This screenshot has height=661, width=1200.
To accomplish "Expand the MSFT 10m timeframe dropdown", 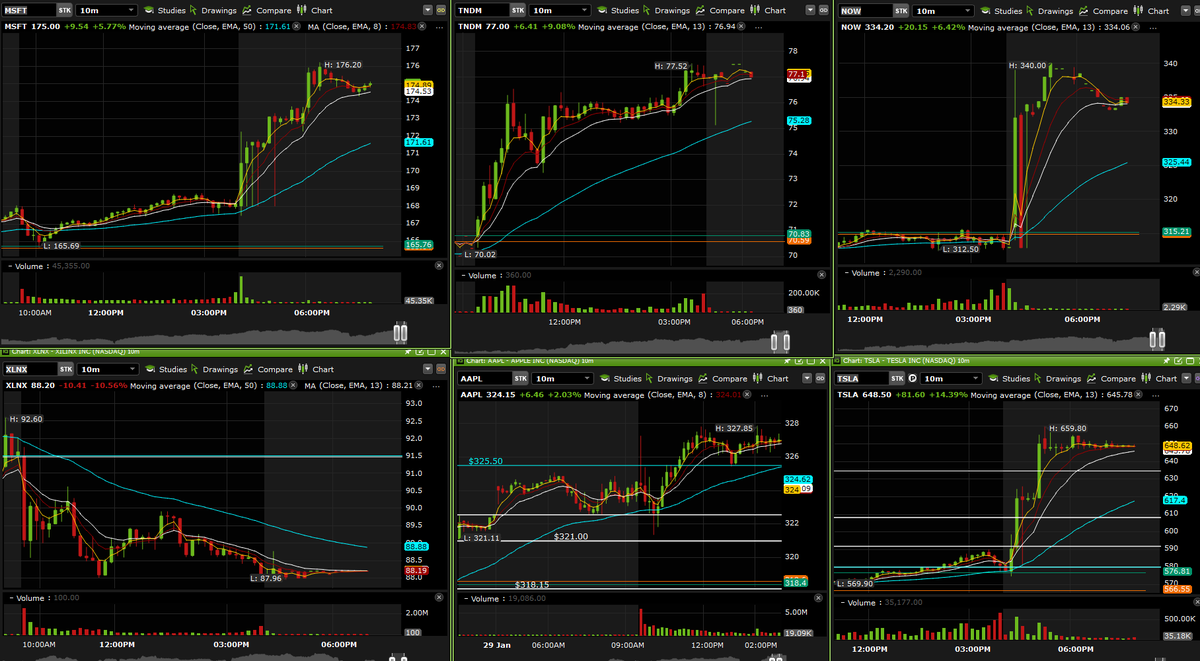I will [x=106, y=10].
